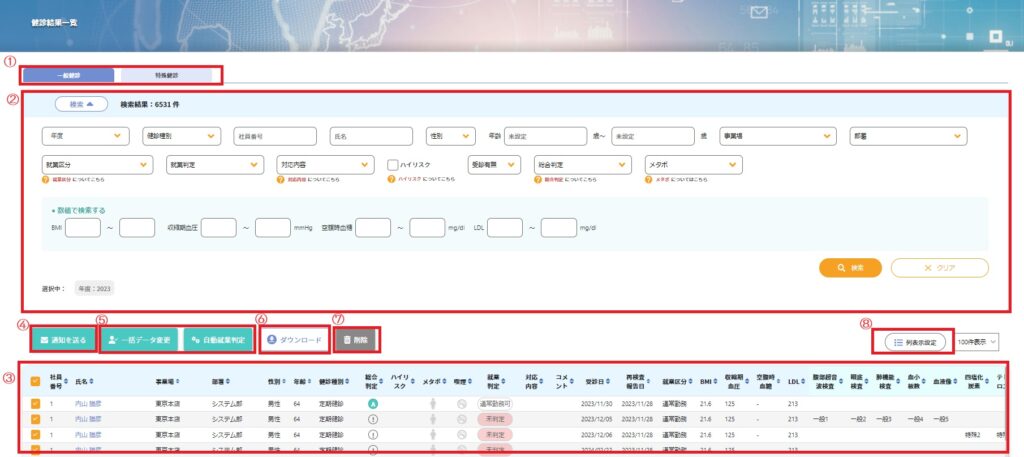Sort table by 社員番号 column

click(57, 381)
